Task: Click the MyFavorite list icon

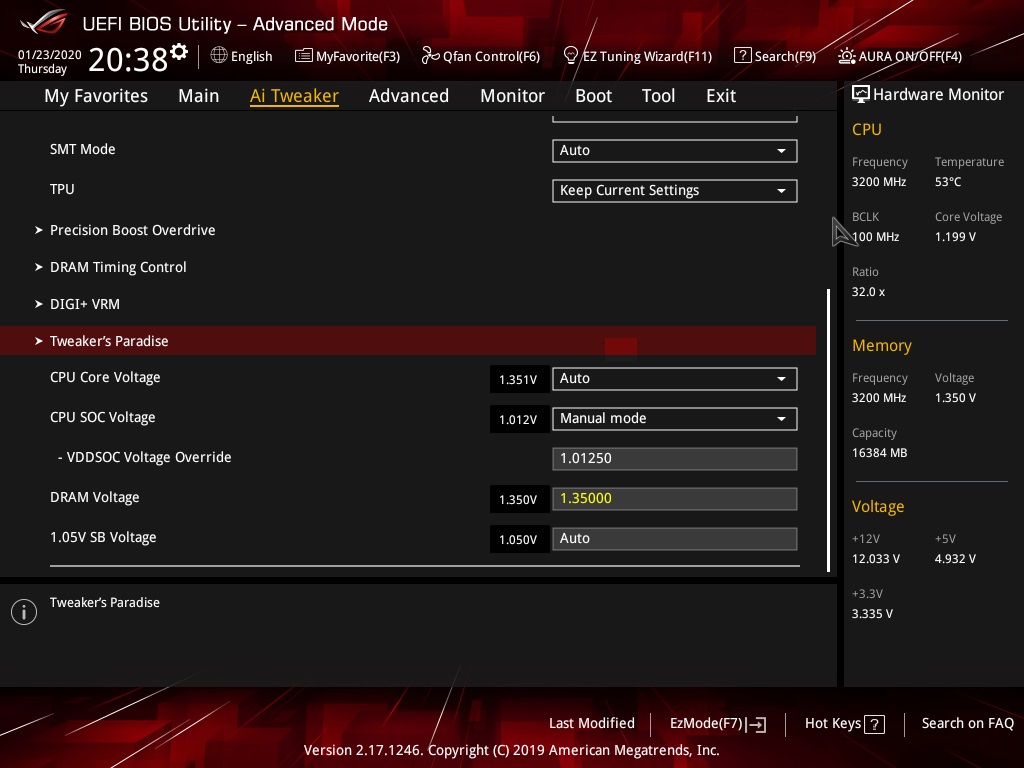Action: coord(304,56)
